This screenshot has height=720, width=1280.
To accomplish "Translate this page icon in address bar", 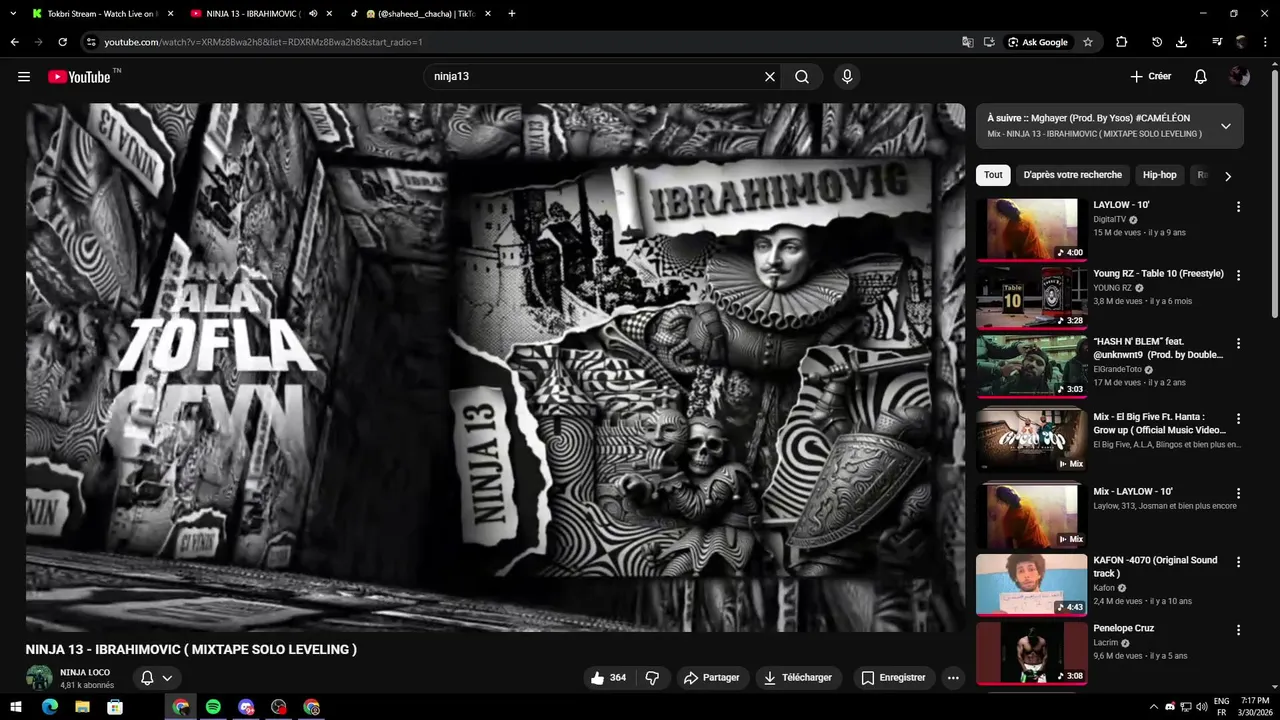I will (967, 42).
